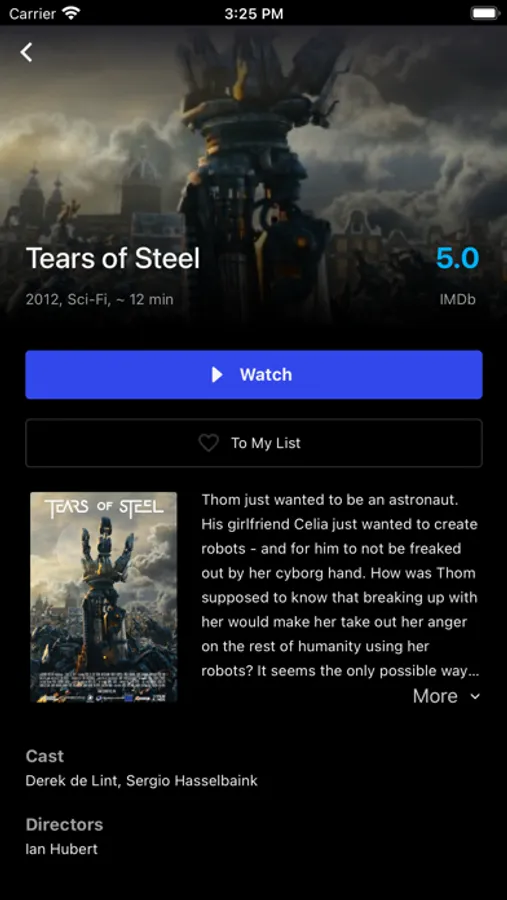507x900 pixels.
Task: Tap the IMDb label
Action: pos(458,300)
